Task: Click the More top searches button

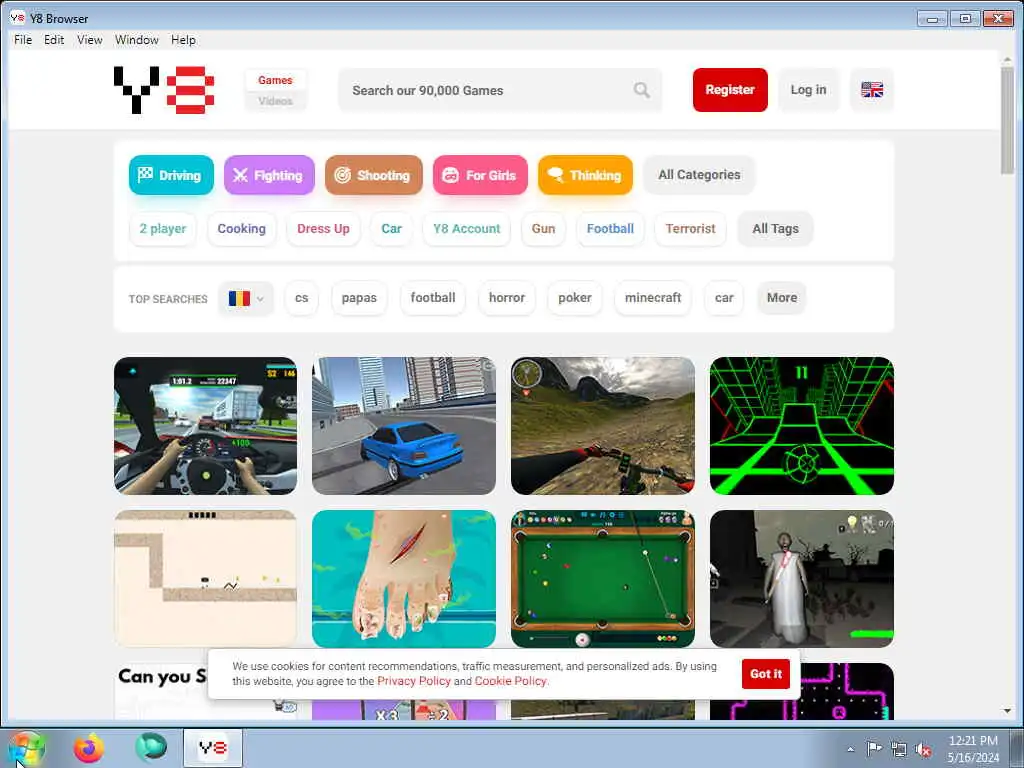Action: pyautogui.click(x=782, y=298)
